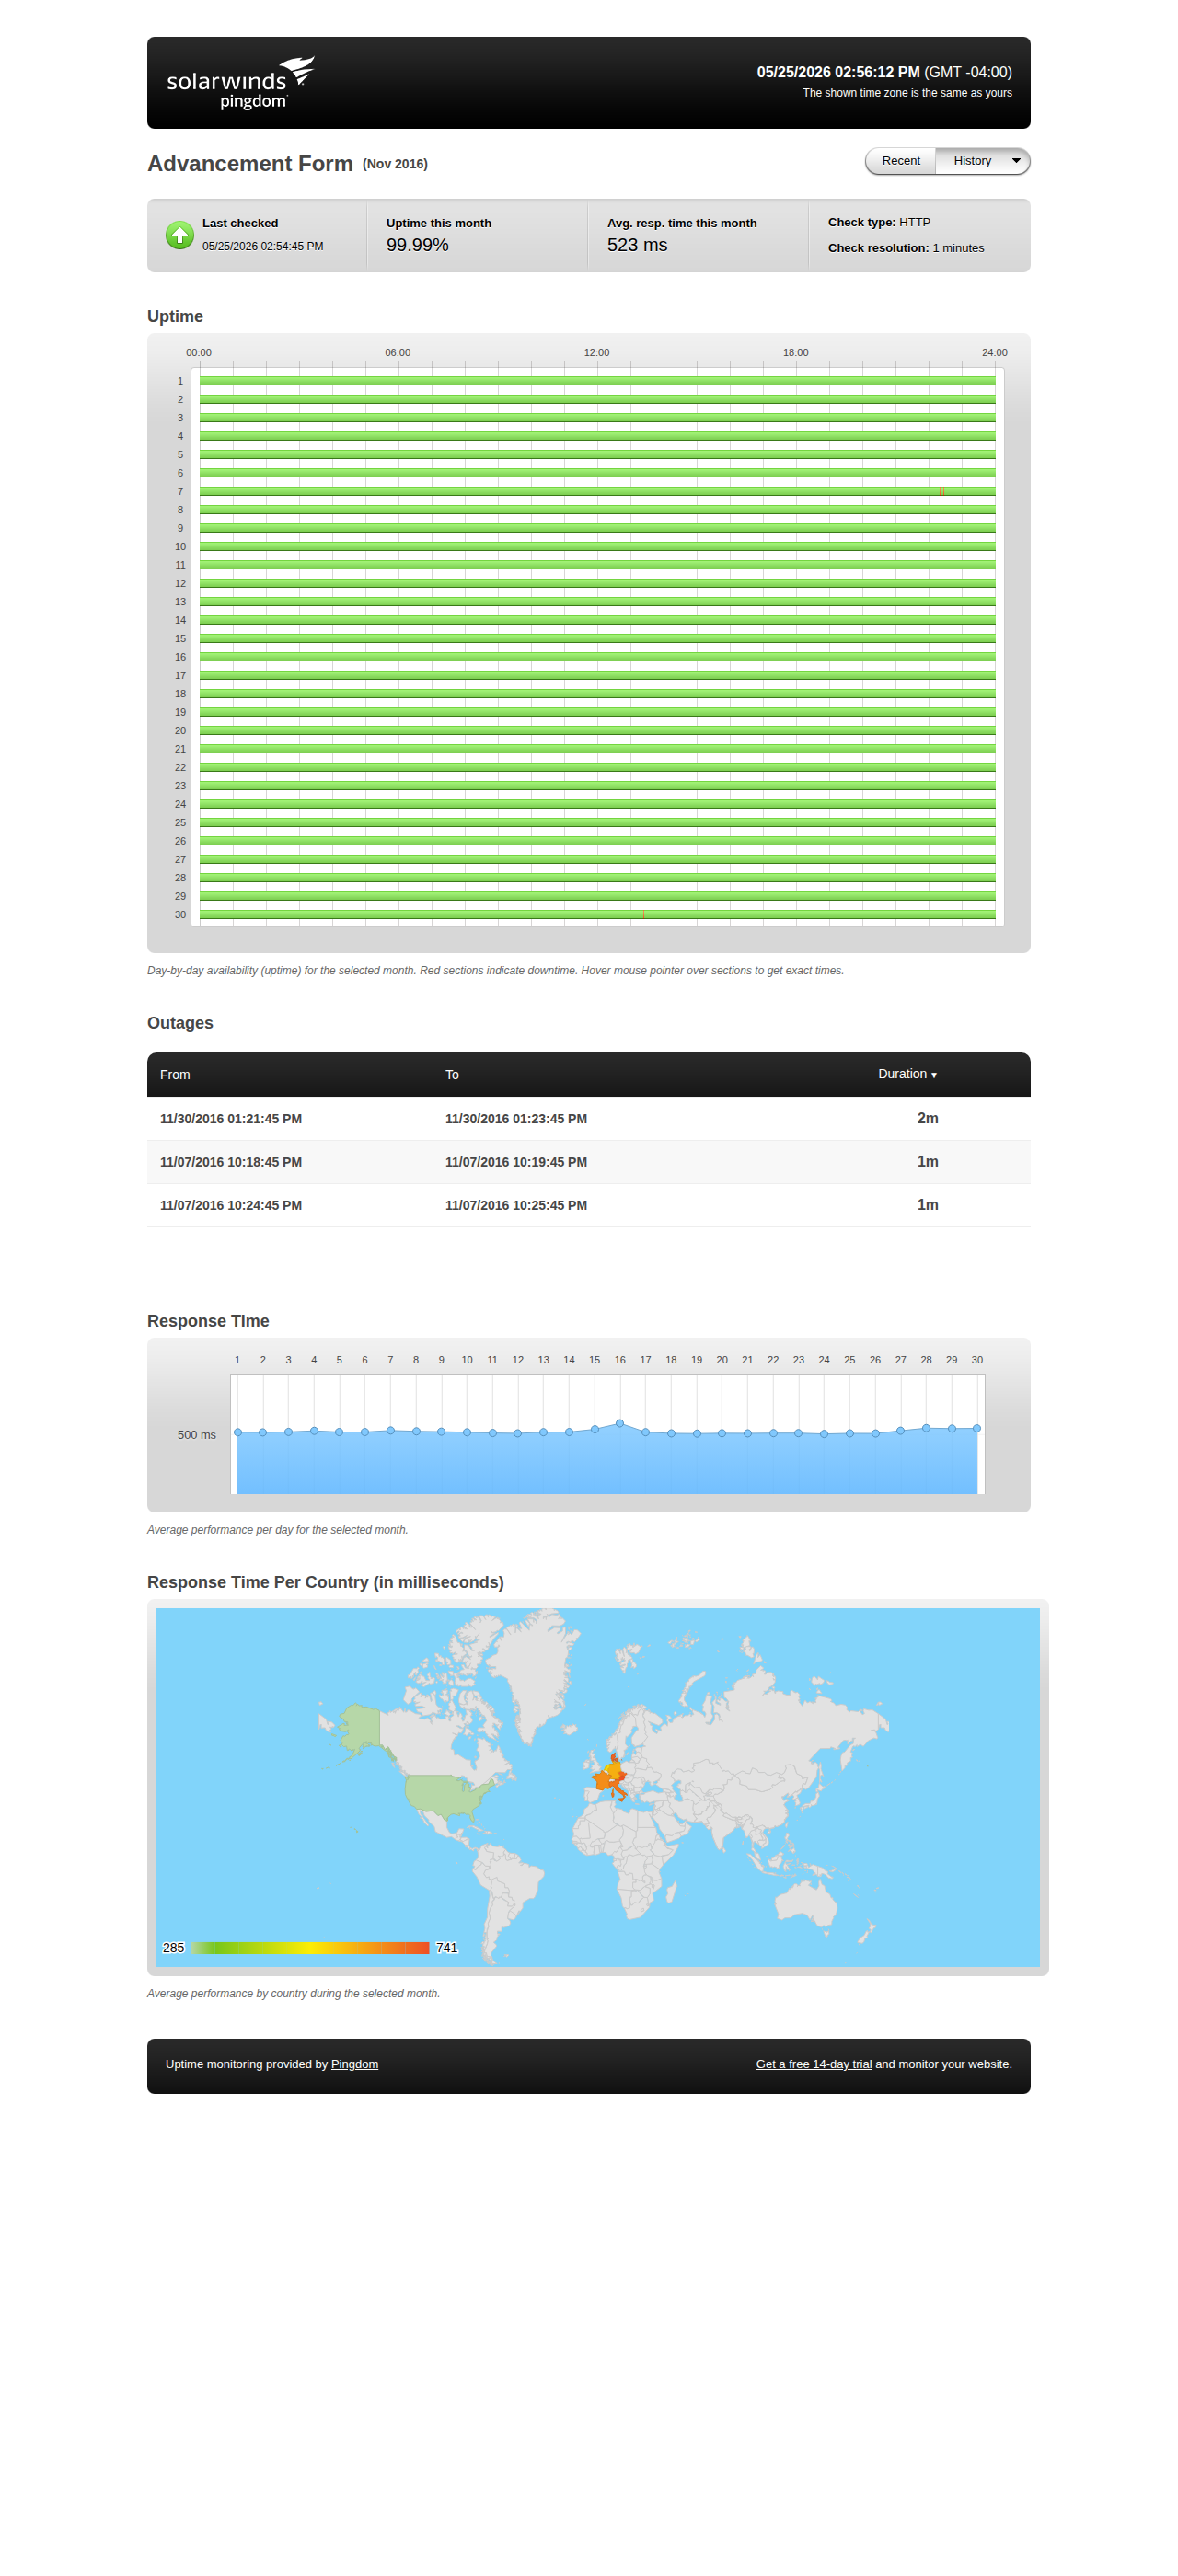Click the green up-arrow status icon

[179, 235]
